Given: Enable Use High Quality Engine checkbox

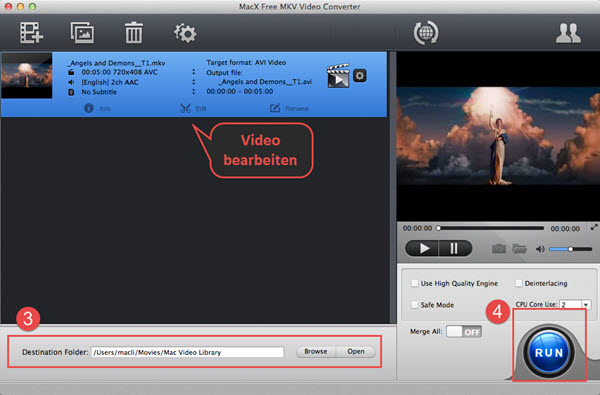Looking at the screenshot, I should pyautogui.click(x=414, y=283).
